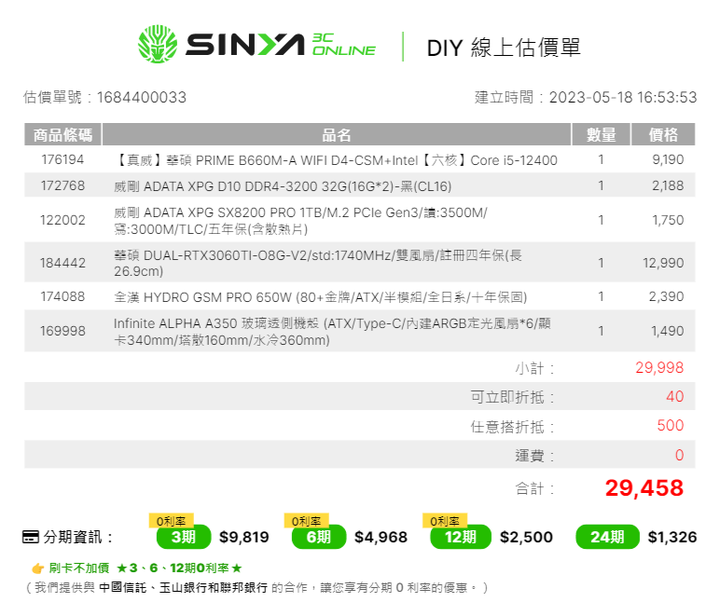This screenshot has width=720, height=616.
Task: Select the 24期 installment badge
Action: [608, 537]
